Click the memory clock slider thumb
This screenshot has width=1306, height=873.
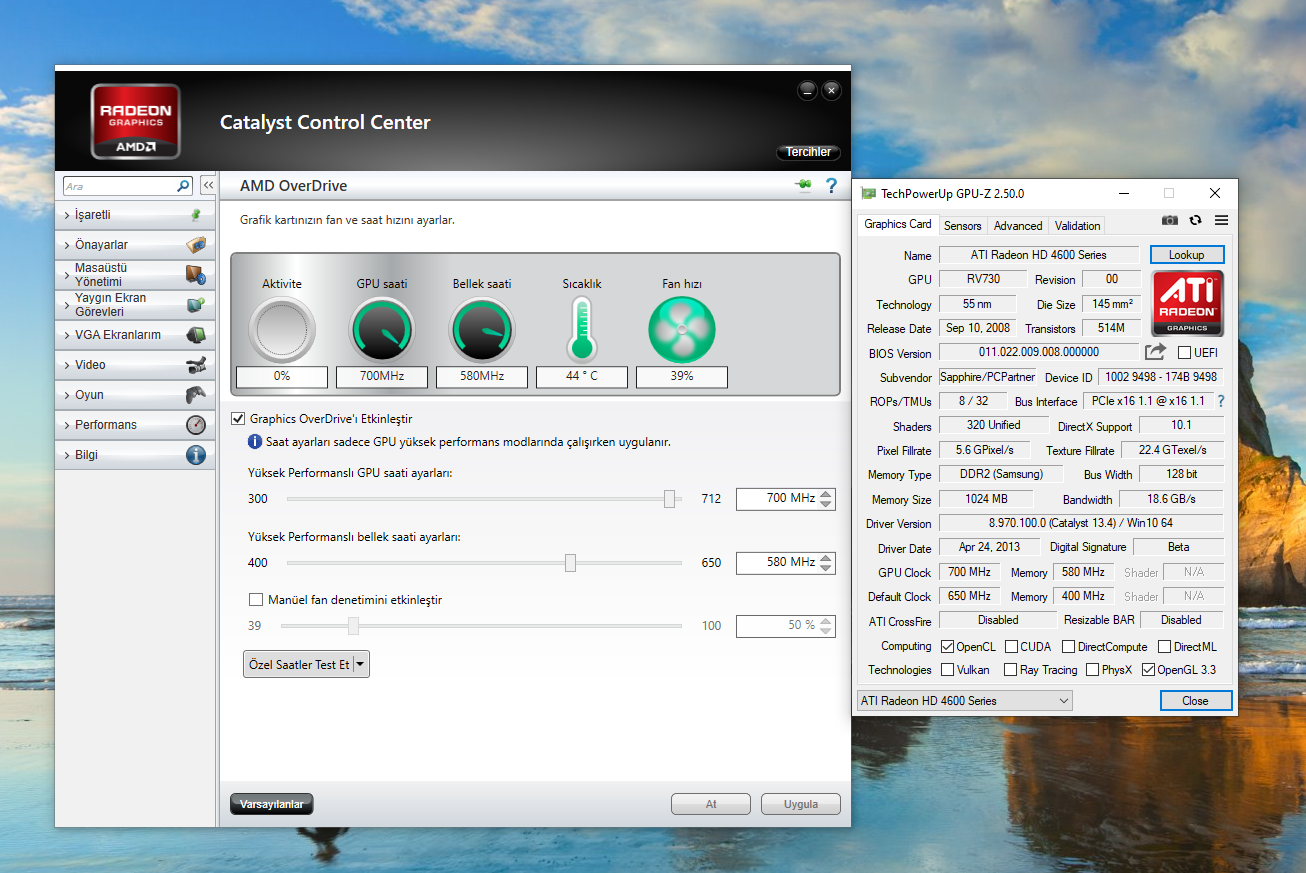tap(570, 563)
